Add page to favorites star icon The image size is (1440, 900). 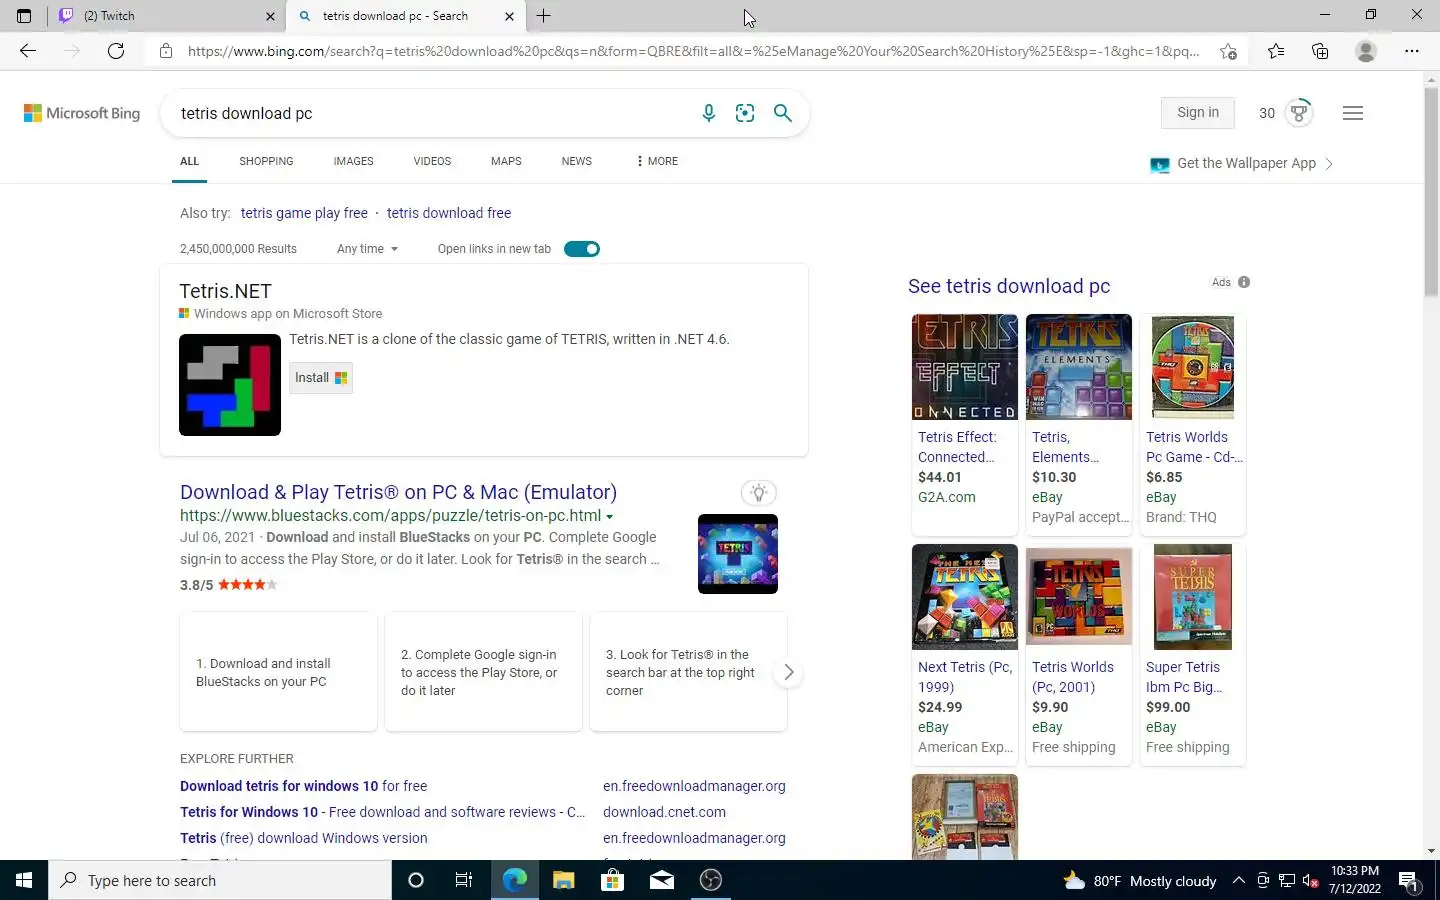click(1229, 51)
